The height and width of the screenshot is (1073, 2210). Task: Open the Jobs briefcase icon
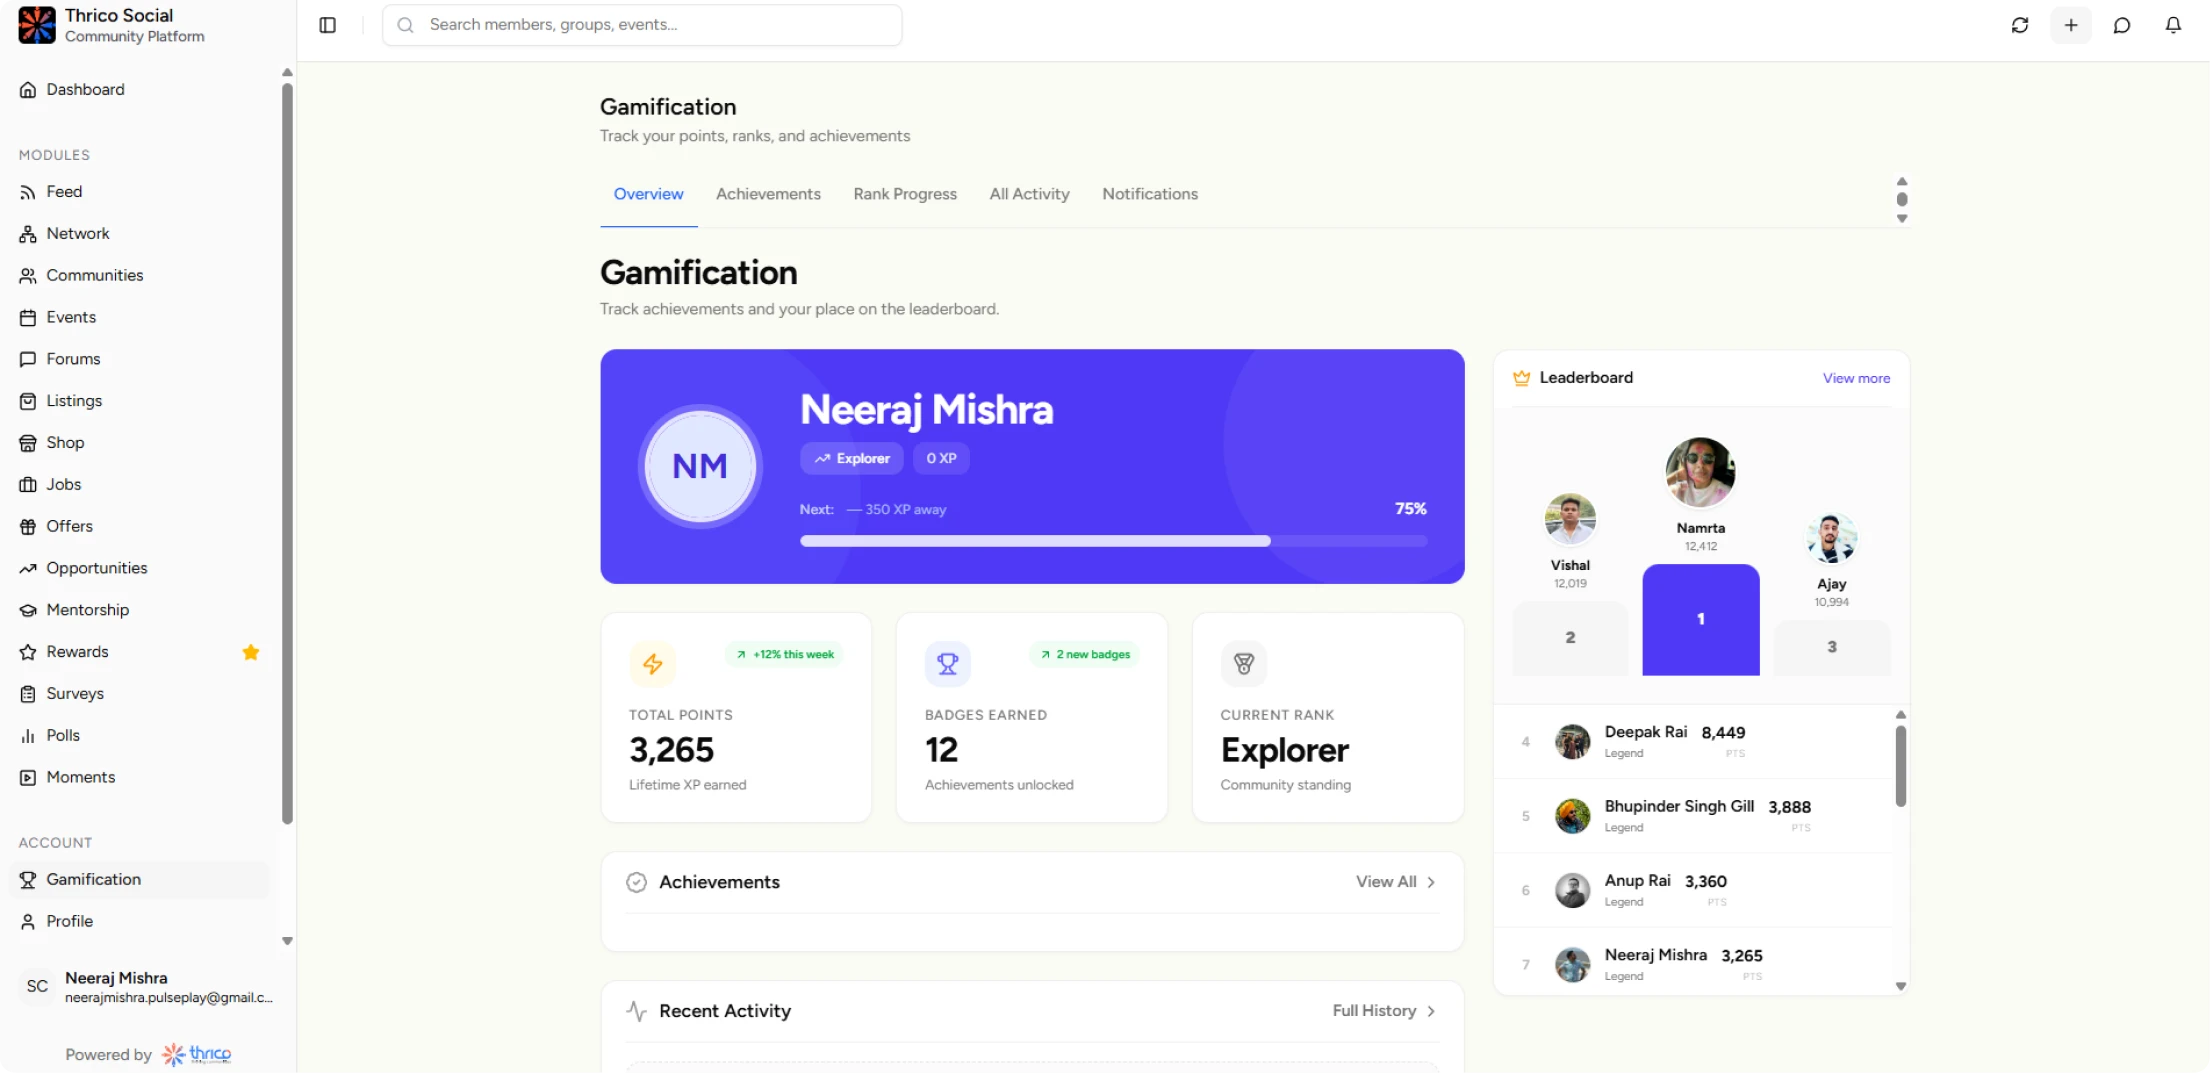point(28,485)
